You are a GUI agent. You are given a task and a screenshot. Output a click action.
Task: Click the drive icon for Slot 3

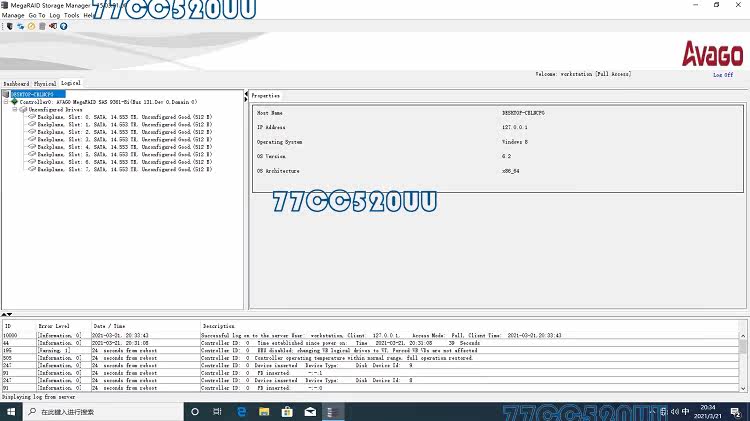[32, 139]
